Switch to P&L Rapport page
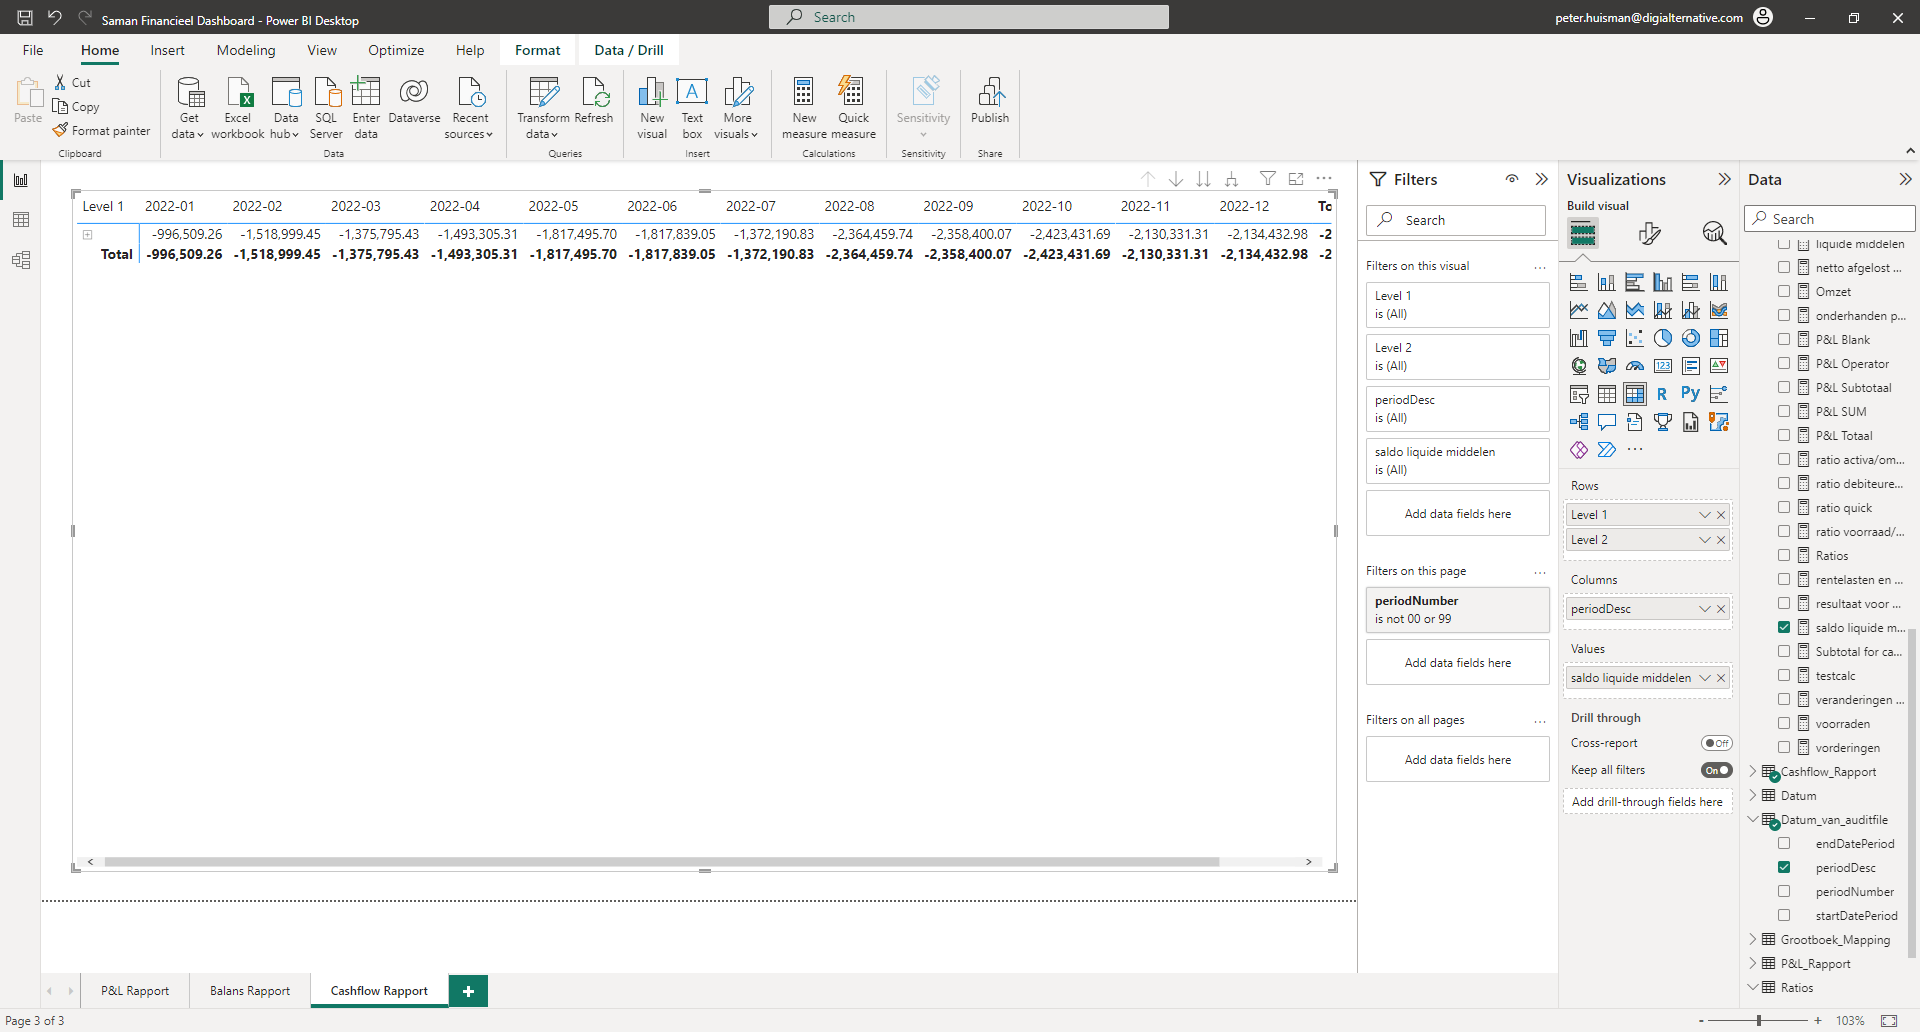The image size is (1920, 1032). pos(135,991)
